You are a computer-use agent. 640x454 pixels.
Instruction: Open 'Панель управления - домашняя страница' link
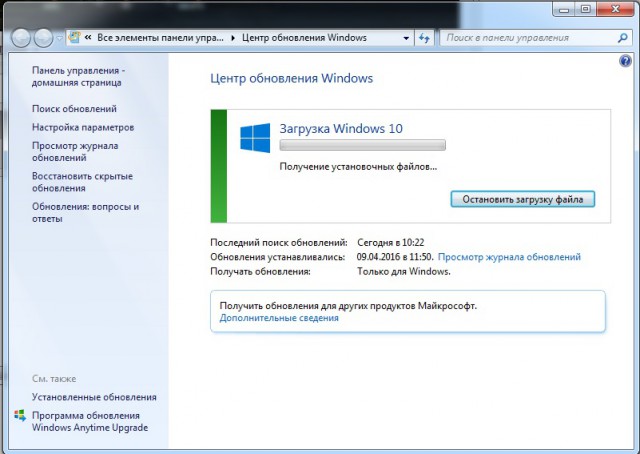tap(78, 76)
